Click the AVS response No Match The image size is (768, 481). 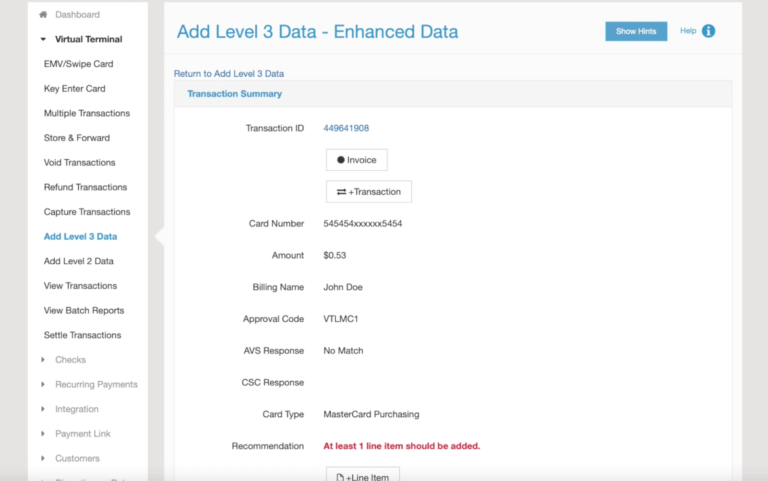[343, 351]
